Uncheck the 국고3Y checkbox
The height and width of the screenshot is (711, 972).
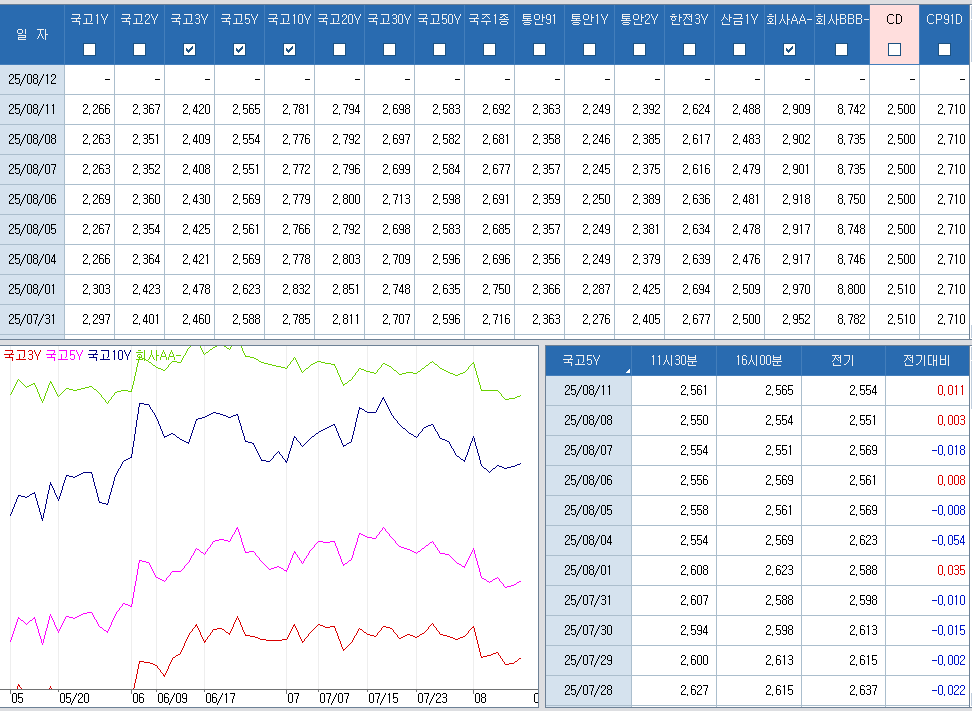click(x=190, y=50)
